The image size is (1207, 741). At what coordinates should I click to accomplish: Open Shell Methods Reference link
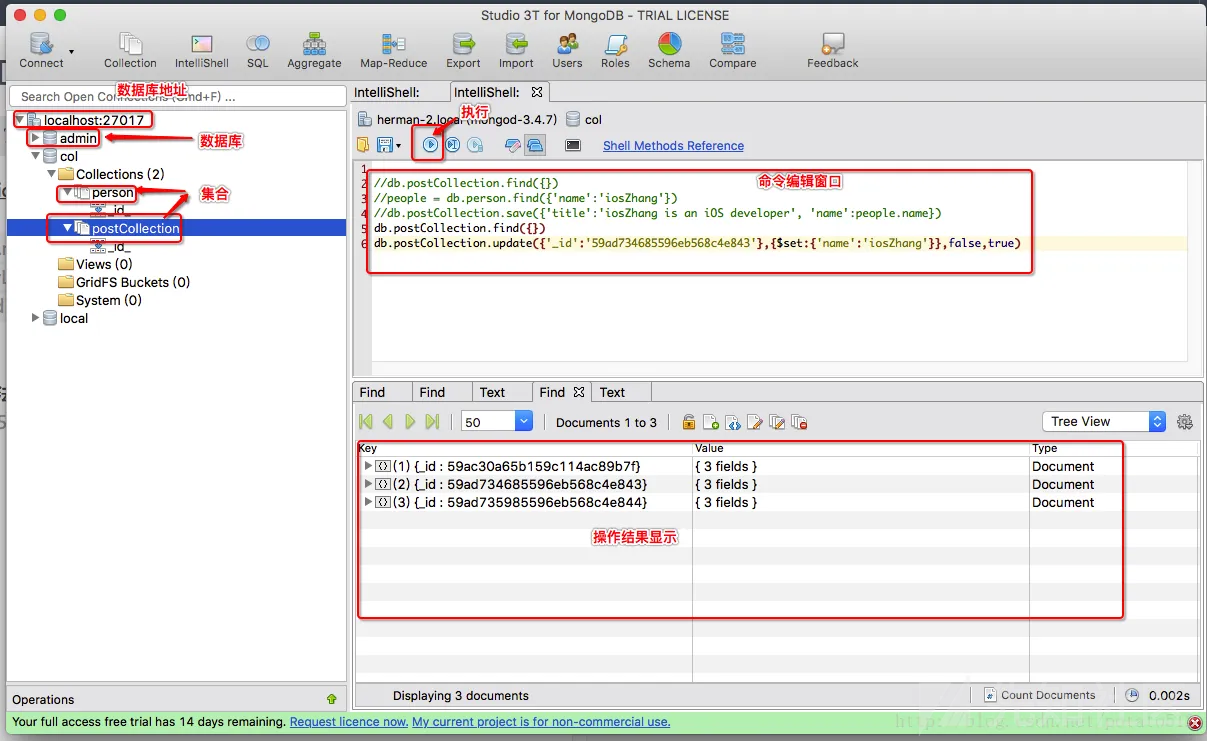pyautogui.click(x=673, y=145)
